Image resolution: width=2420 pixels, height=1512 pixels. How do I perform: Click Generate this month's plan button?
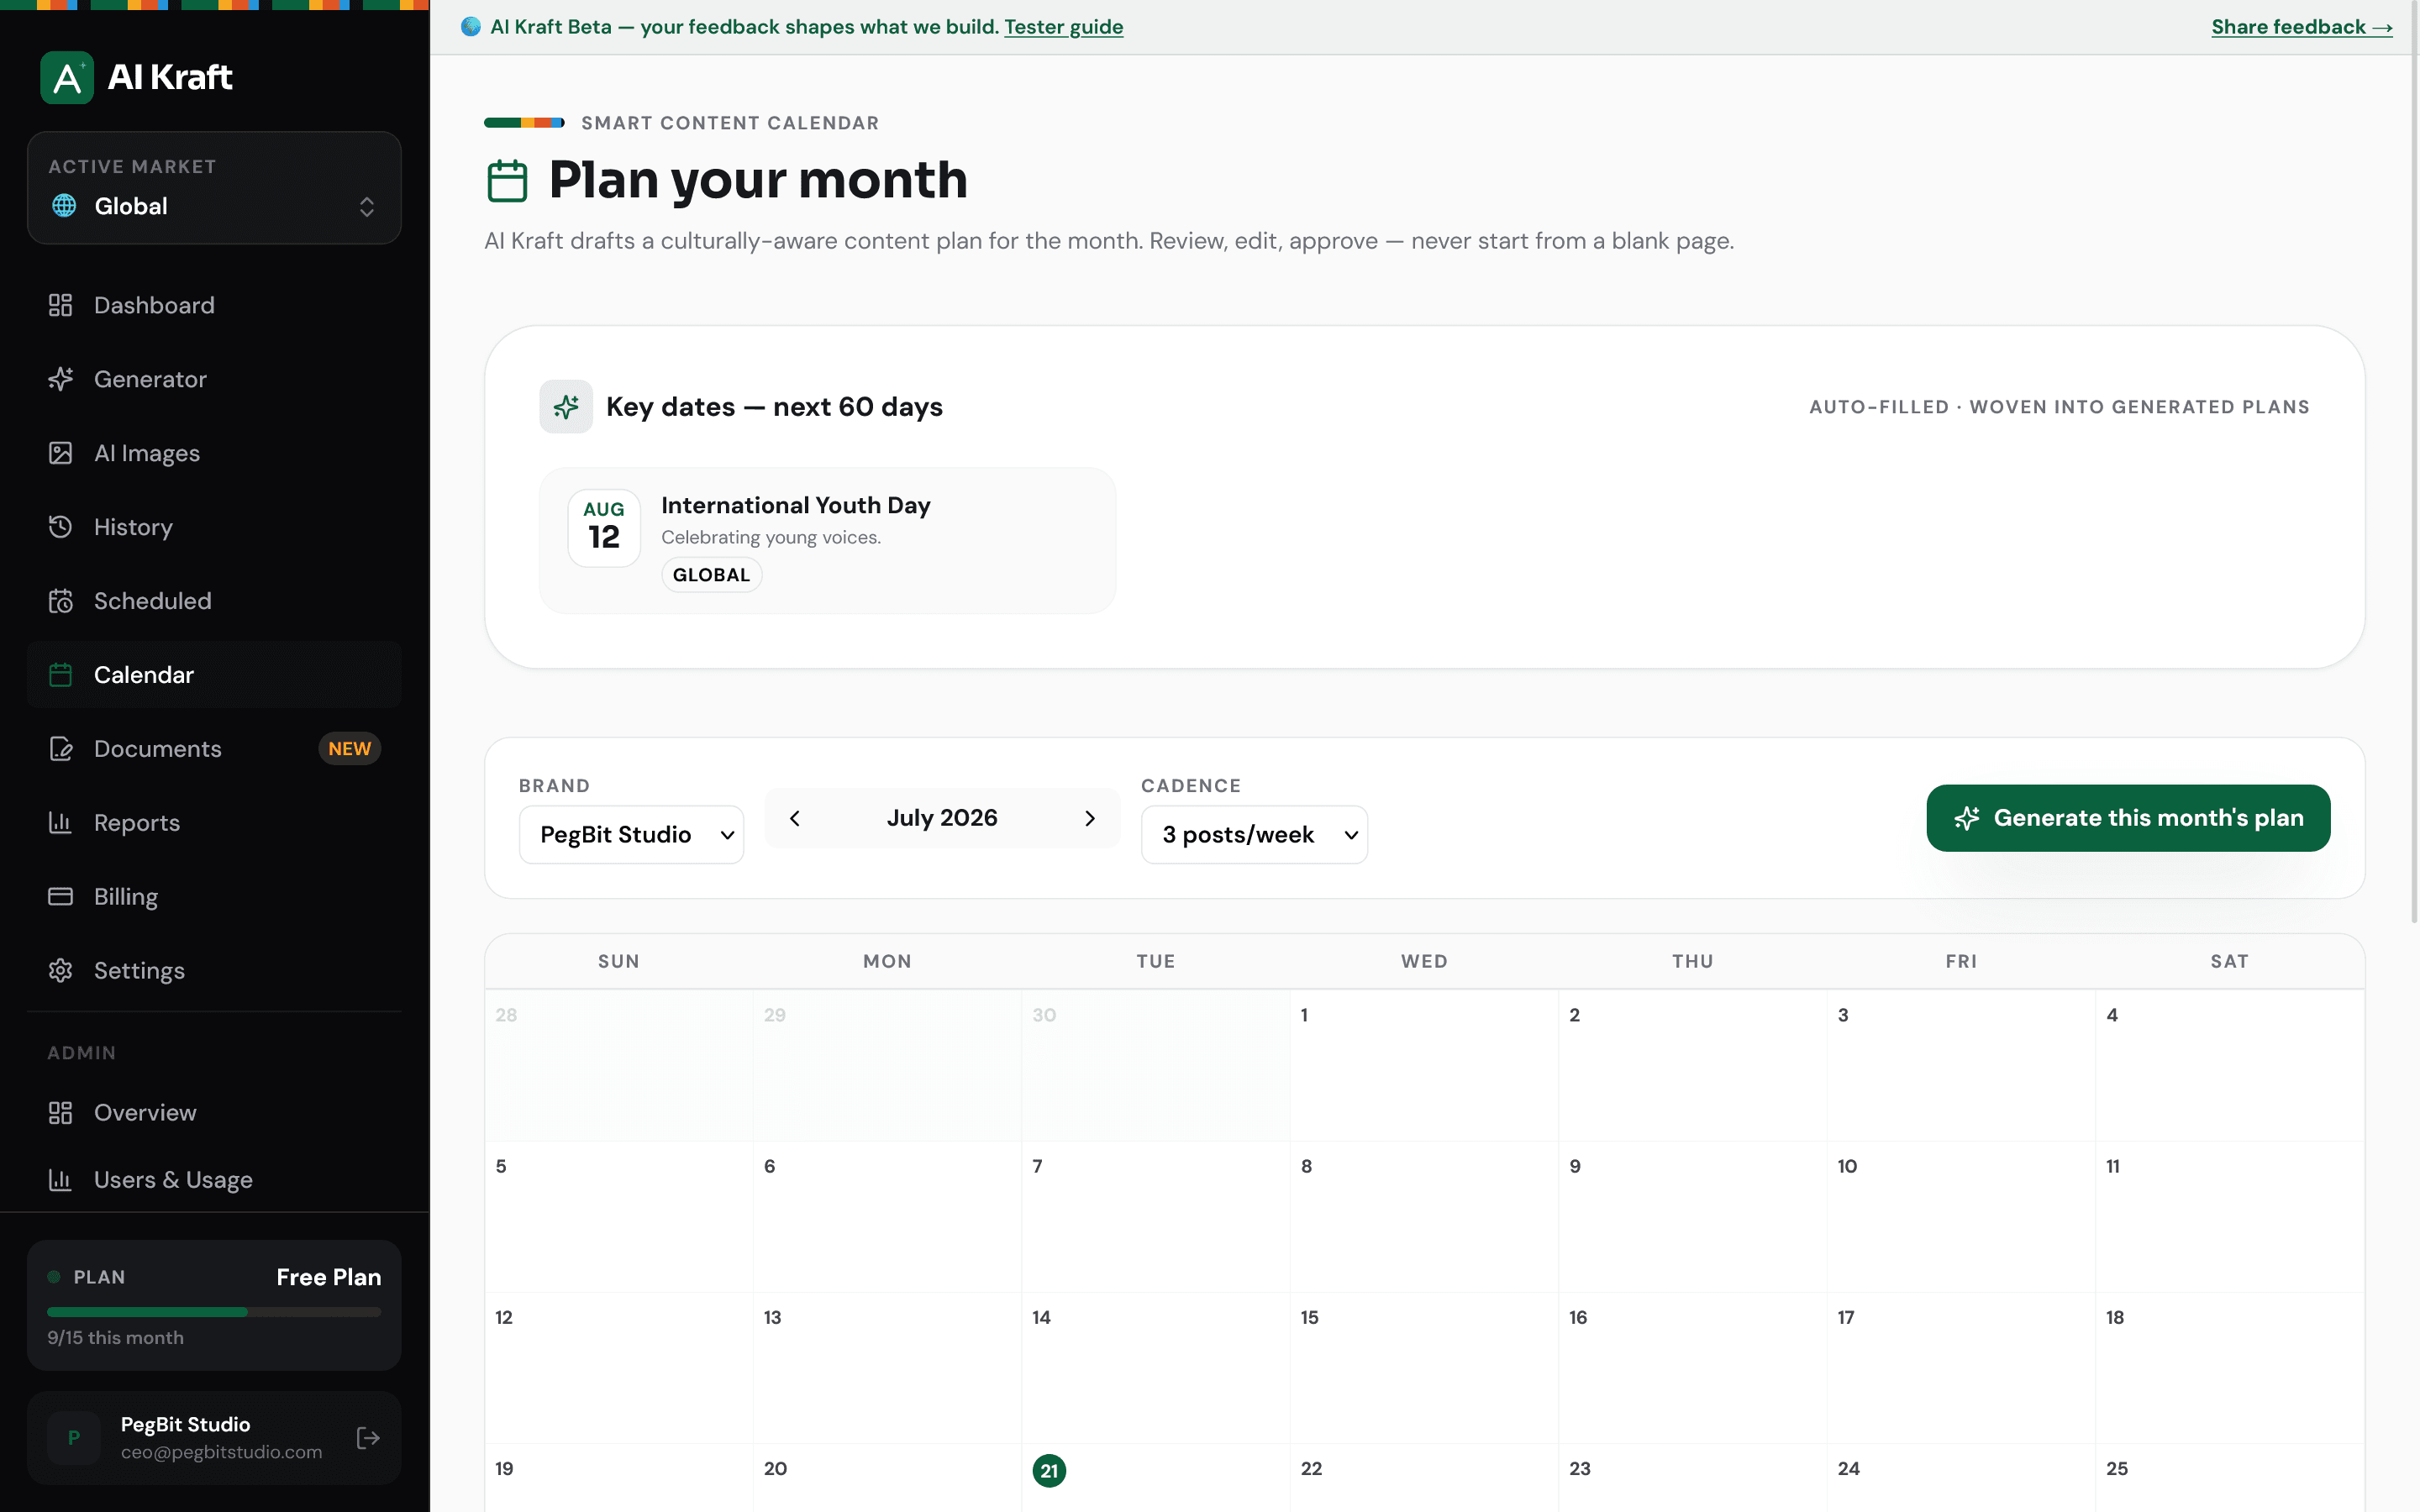click(2128, 818)
